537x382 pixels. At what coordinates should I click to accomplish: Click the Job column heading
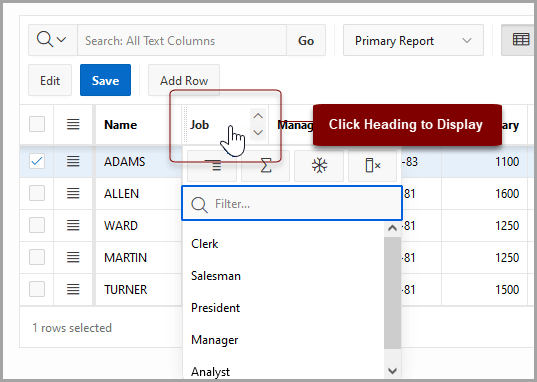[200, 125]
